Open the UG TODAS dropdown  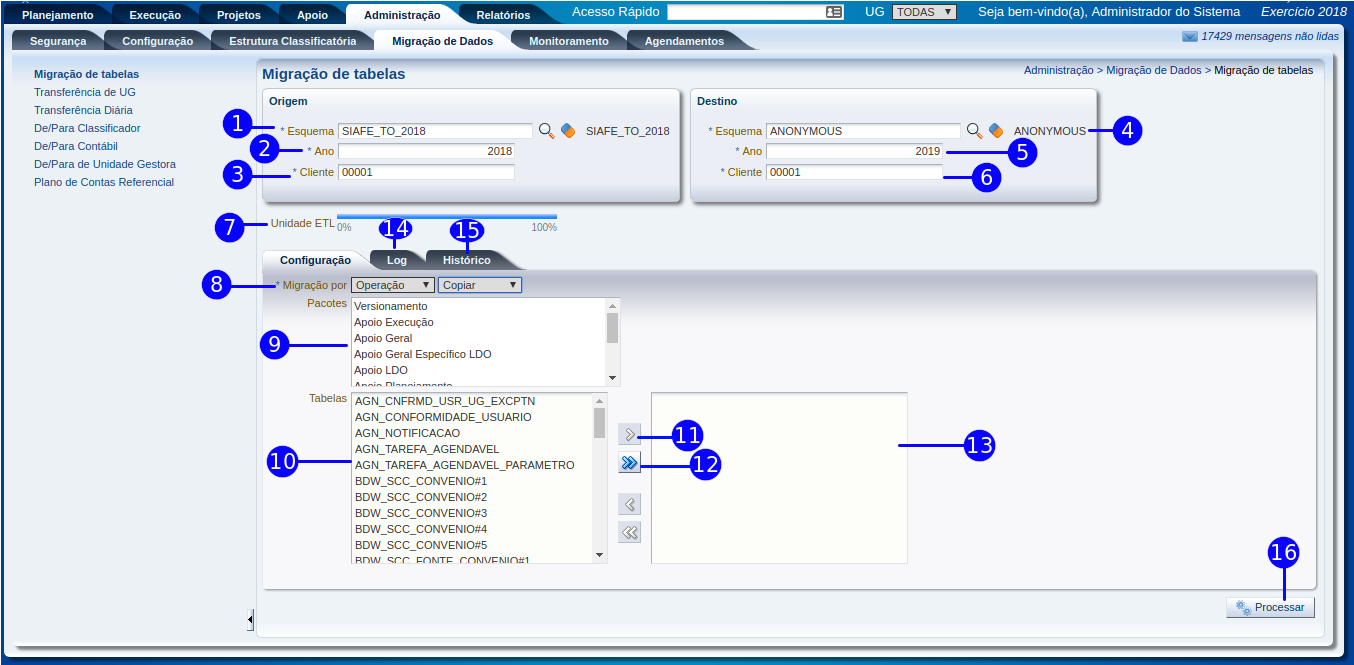[924, 12]
